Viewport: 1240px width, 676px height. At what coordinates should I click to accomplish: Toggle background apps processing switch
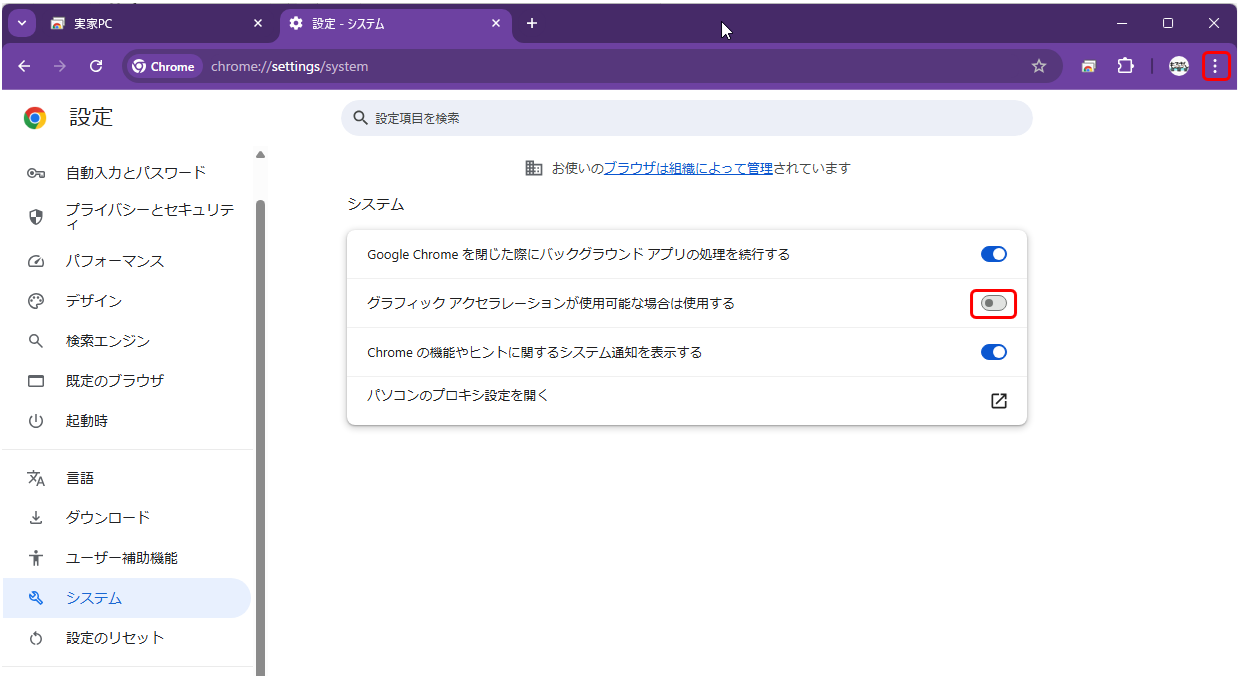click(x=993, y=254)
